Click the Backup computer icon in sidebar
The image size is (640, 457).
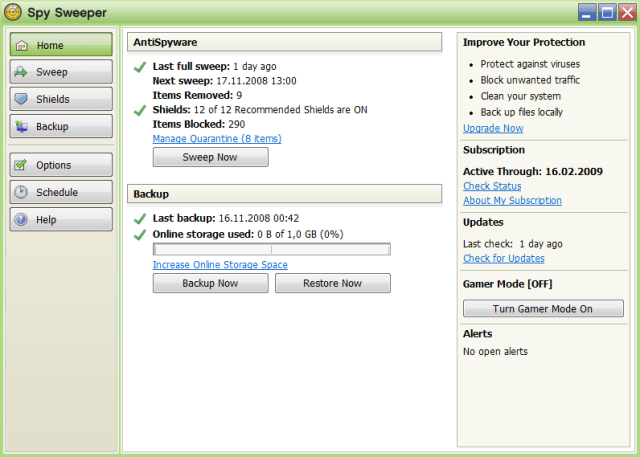pyautogui.click(x=22, y=127)
